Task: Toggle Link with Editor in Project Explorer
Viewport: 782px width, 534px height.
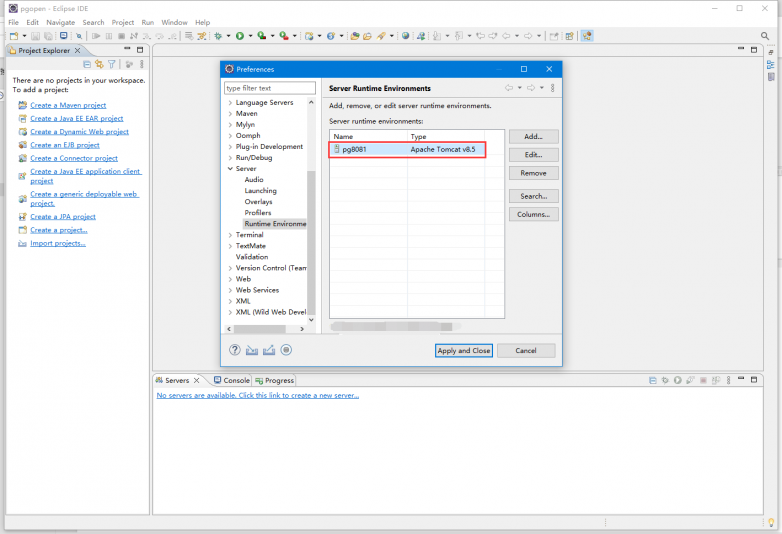Action: [99, 64]
